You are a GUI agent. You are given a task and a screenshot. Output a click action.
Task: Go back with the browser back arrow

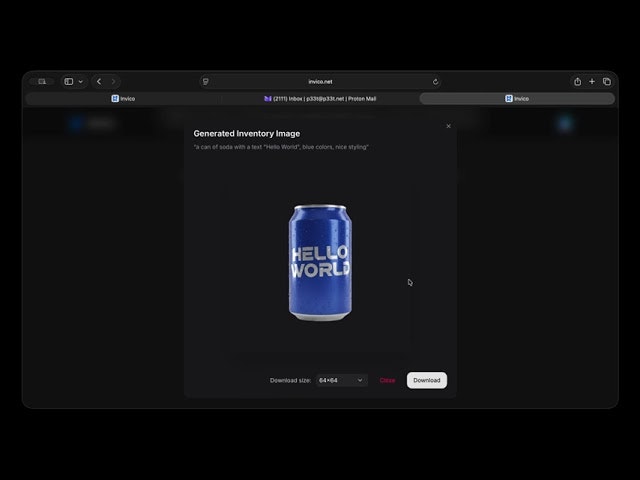[99, 82]
